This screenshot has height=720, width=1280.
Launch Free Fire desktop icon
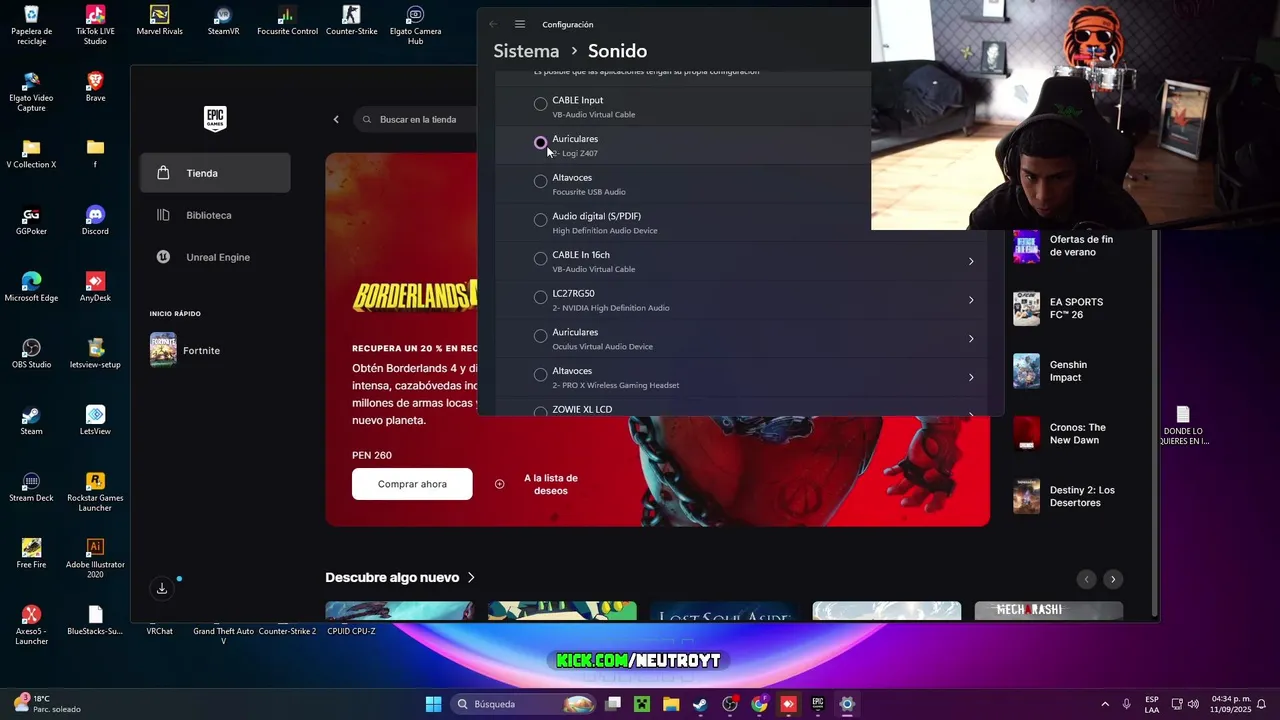coord(31,554)
